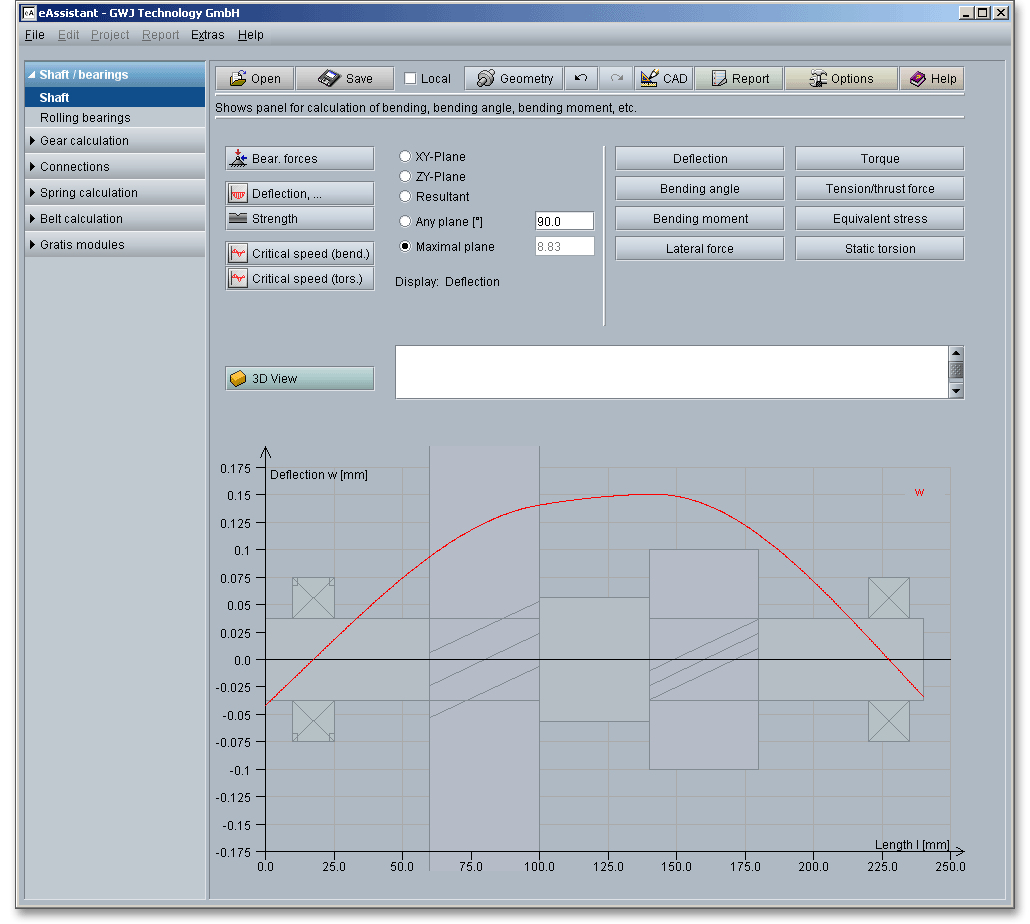Image resolution: width=1030 pixels, height=924 pixels.
Task: Click the undo arrow button
Action: (581, 79)
